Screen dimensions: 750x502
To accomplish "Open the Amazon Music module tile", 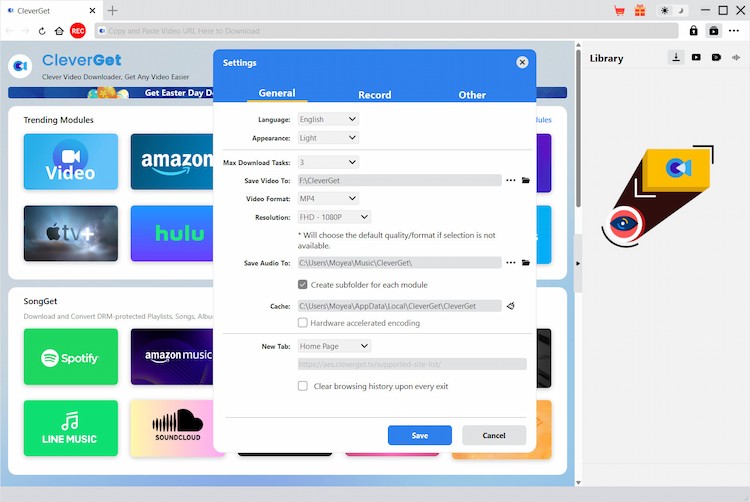I will click(172, 357).
